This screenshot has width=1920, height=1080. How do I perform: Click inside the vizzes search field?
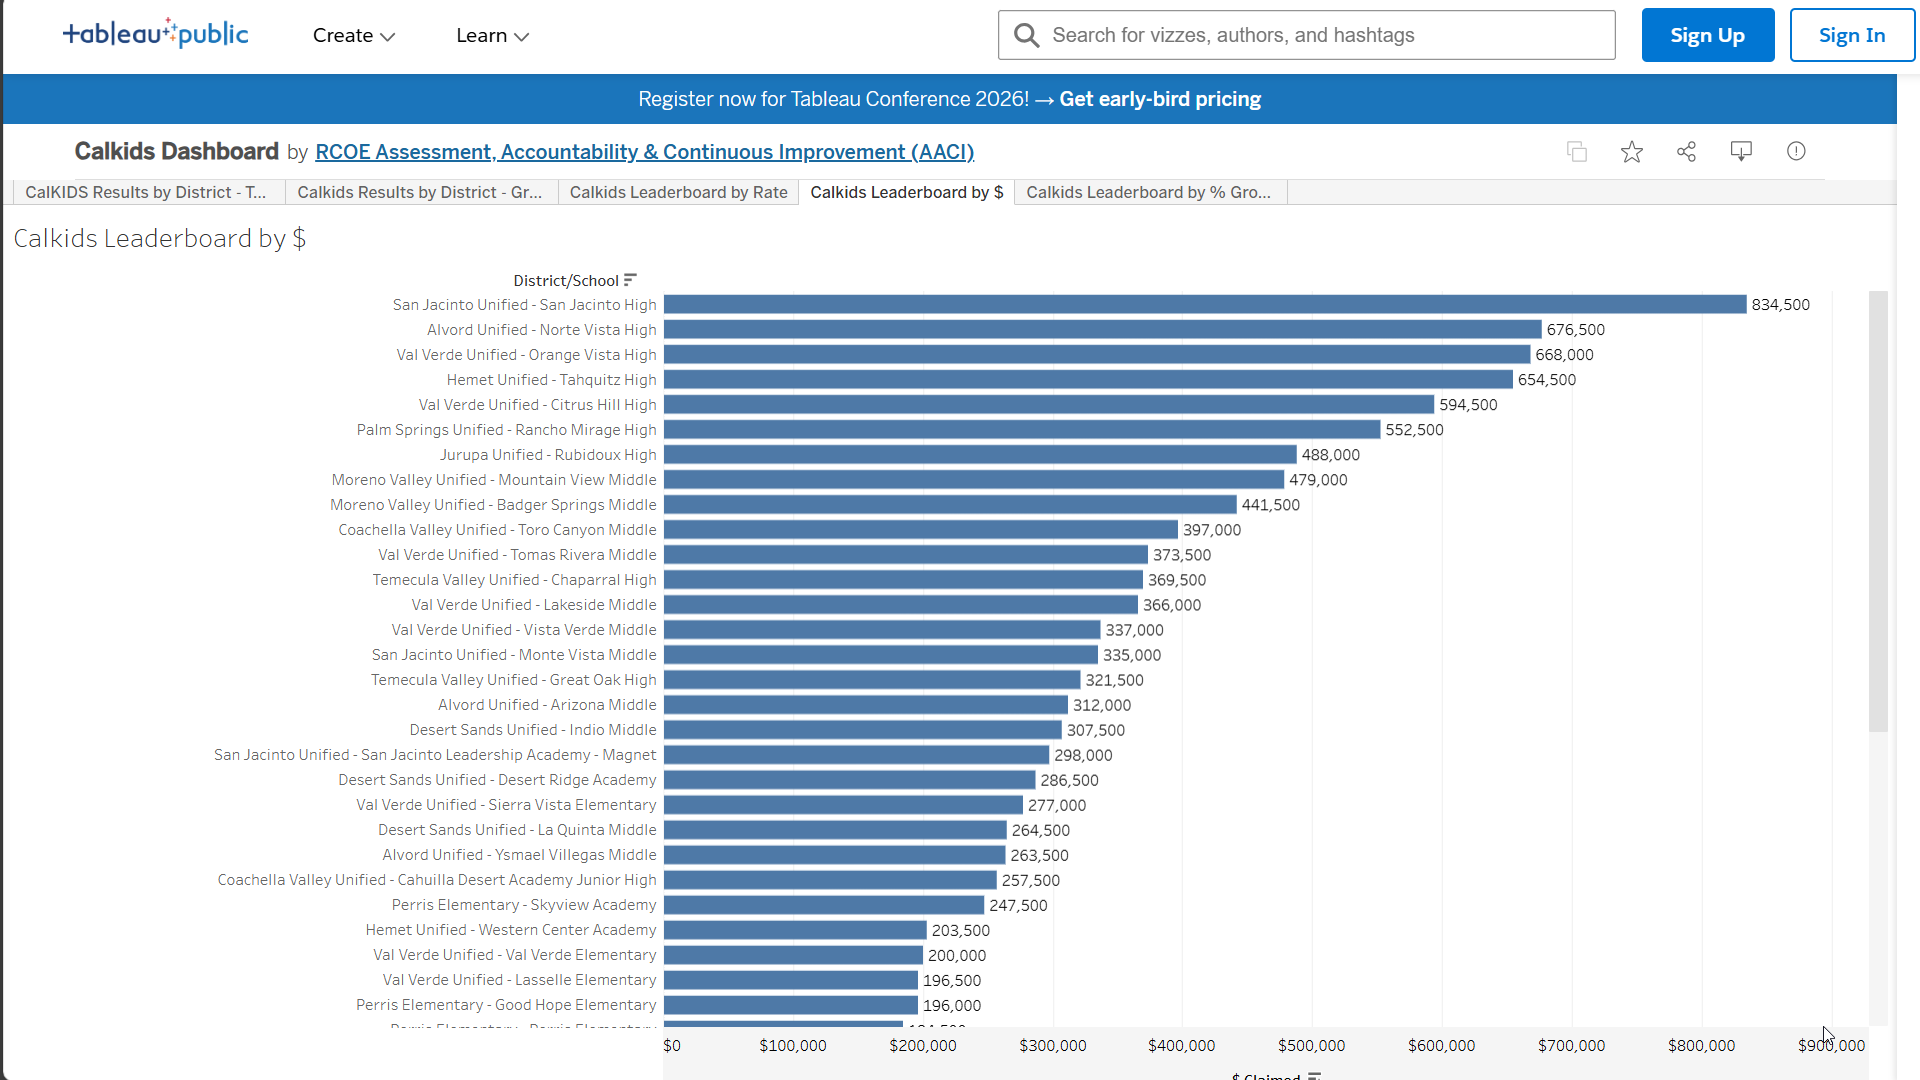pyautogui.click(x=1300, y=34)
